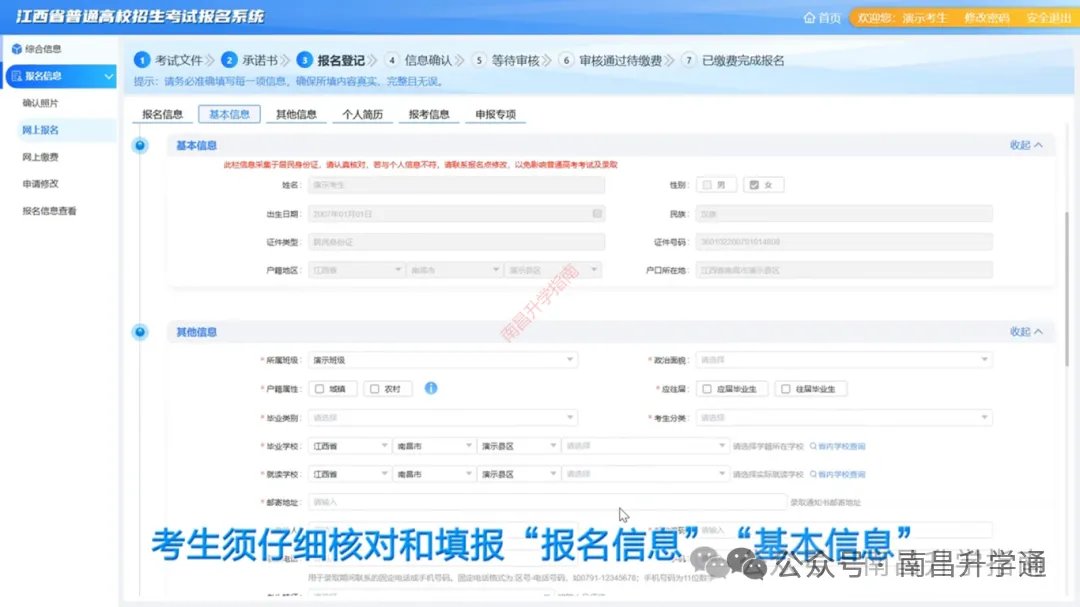Open 网上缴费 in the sidebar

[41, 157]
